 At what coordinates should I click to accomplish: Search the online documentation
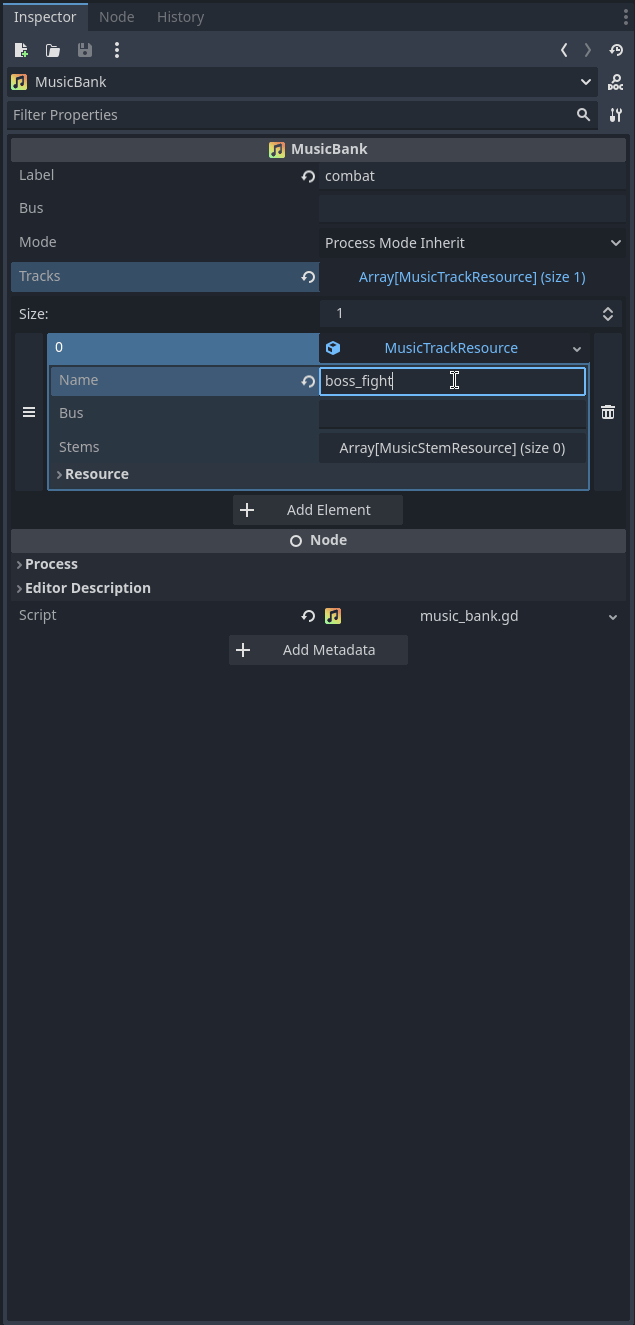pos(615,82)
